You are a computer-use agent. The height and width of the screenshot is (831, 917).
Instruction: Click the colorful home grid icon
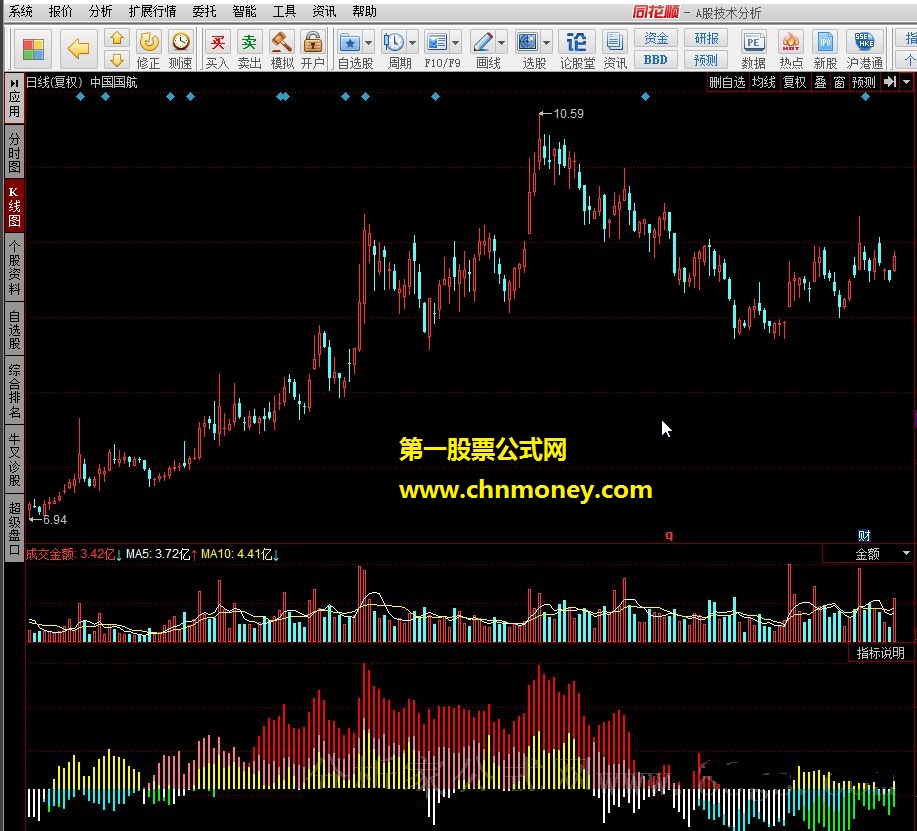[x=33, y=49]
